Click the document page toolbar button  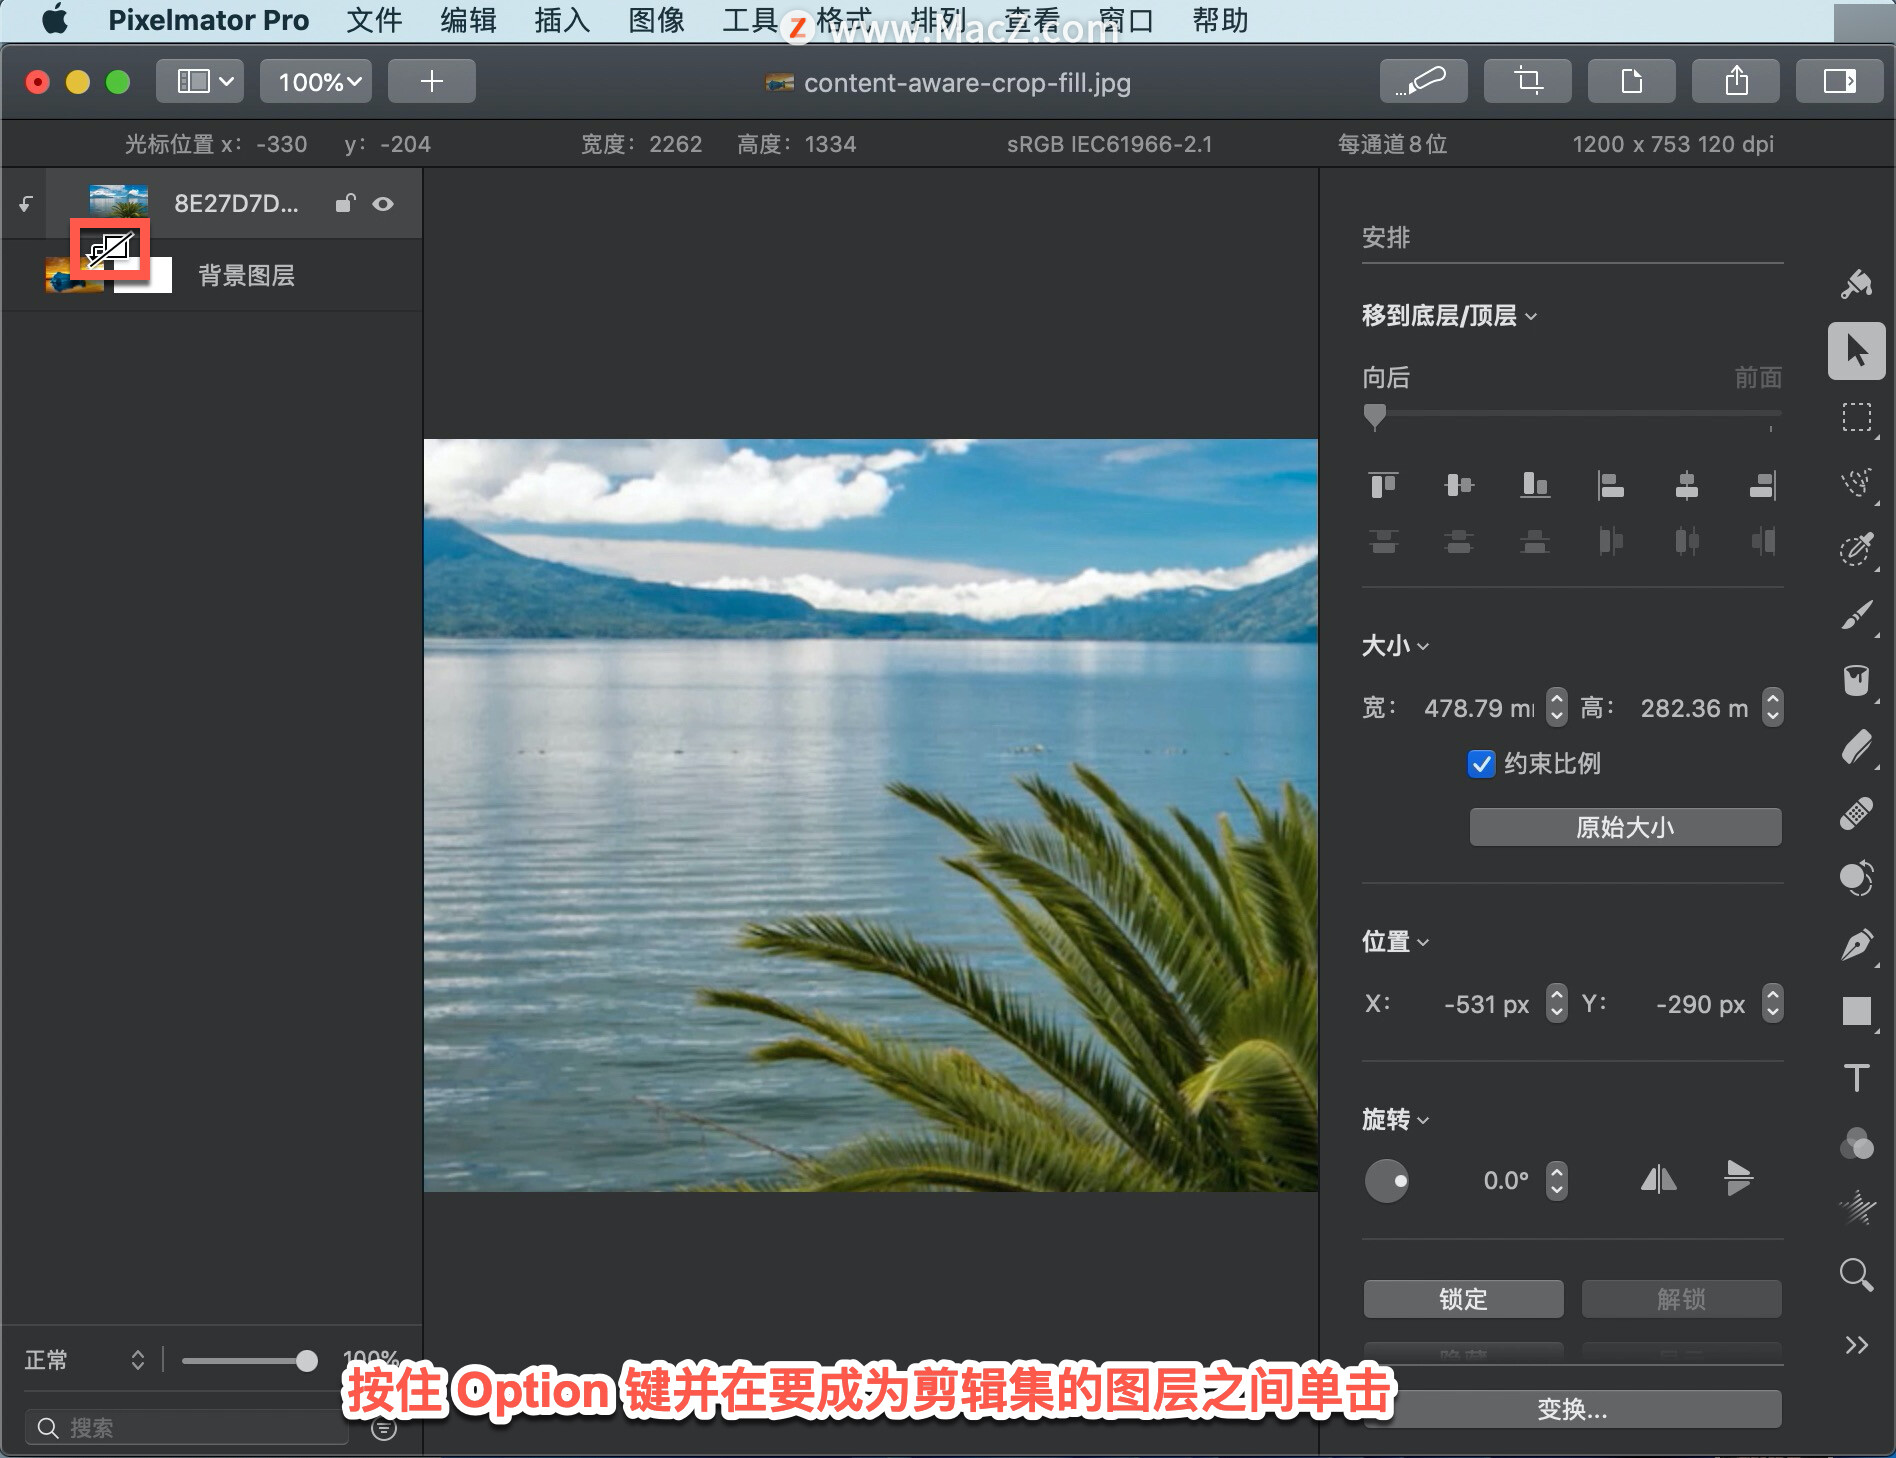coord(1632,81)
